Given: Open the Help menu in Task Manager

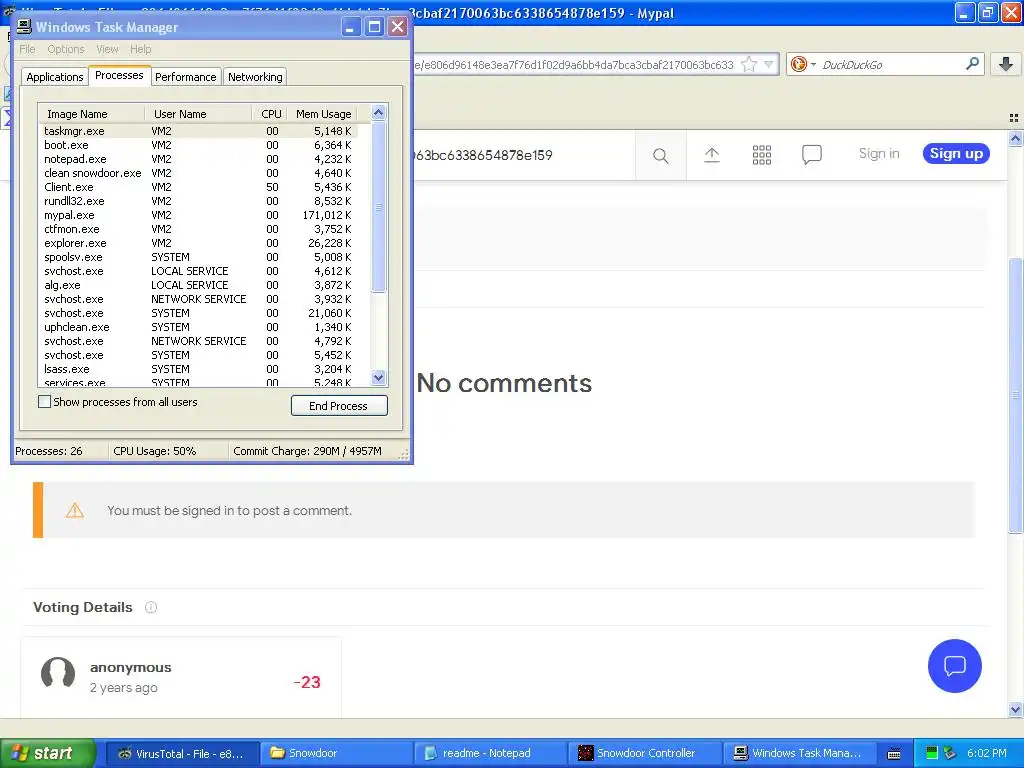Looking at the screenshot, I should (x=140, y=49).
